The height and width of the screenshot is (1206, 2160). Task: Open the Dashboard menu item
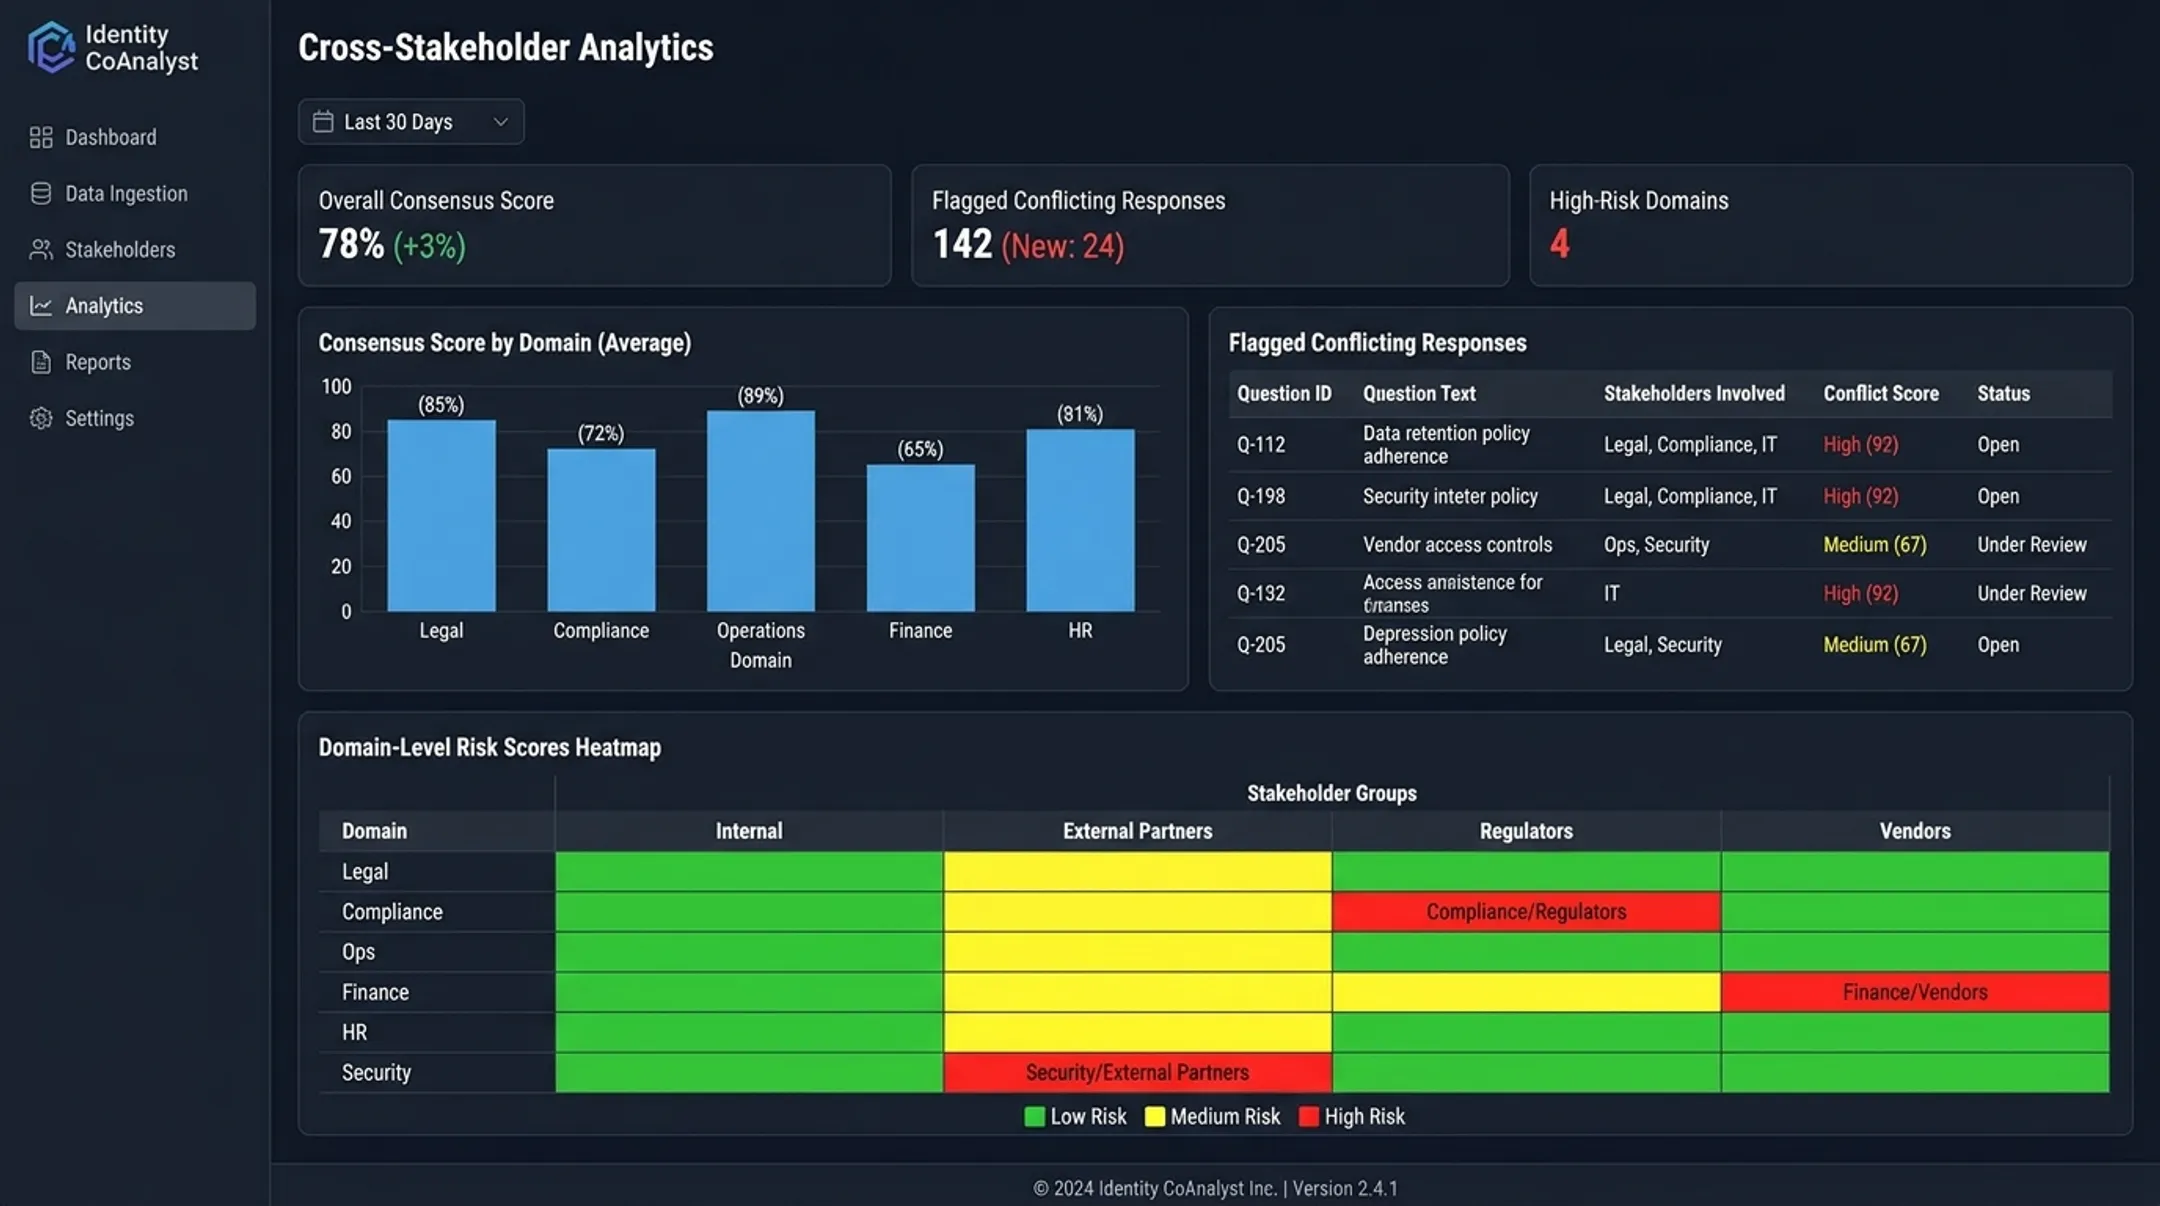[x=135, y=137]
